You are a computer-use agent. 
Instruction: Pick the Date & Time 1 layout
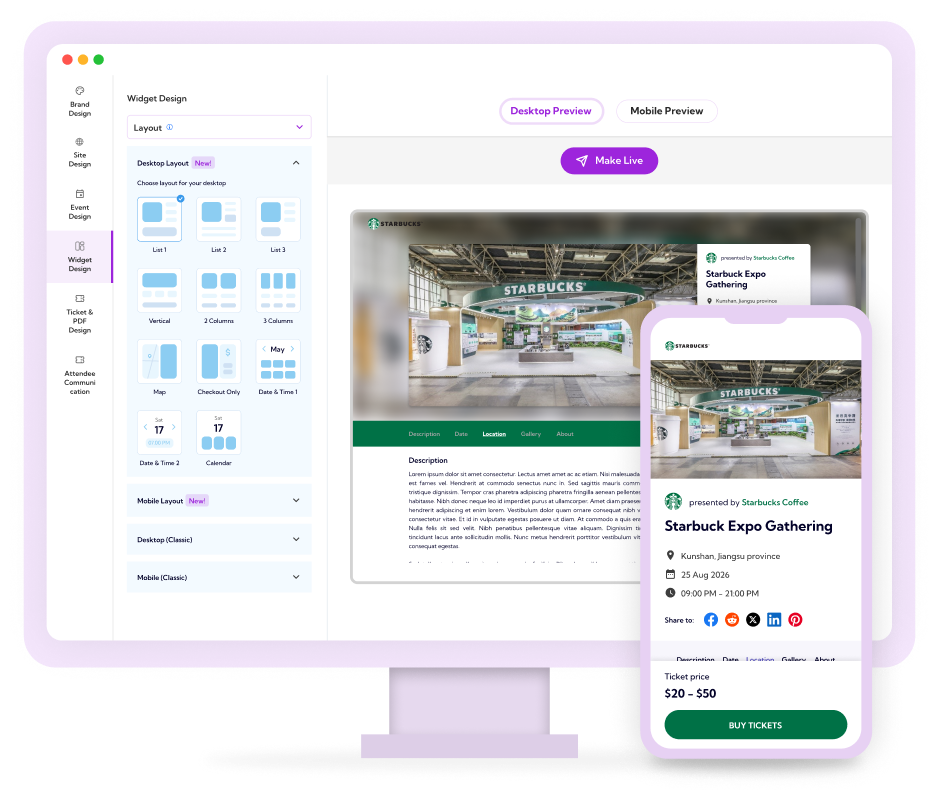(x=278, y=362)
